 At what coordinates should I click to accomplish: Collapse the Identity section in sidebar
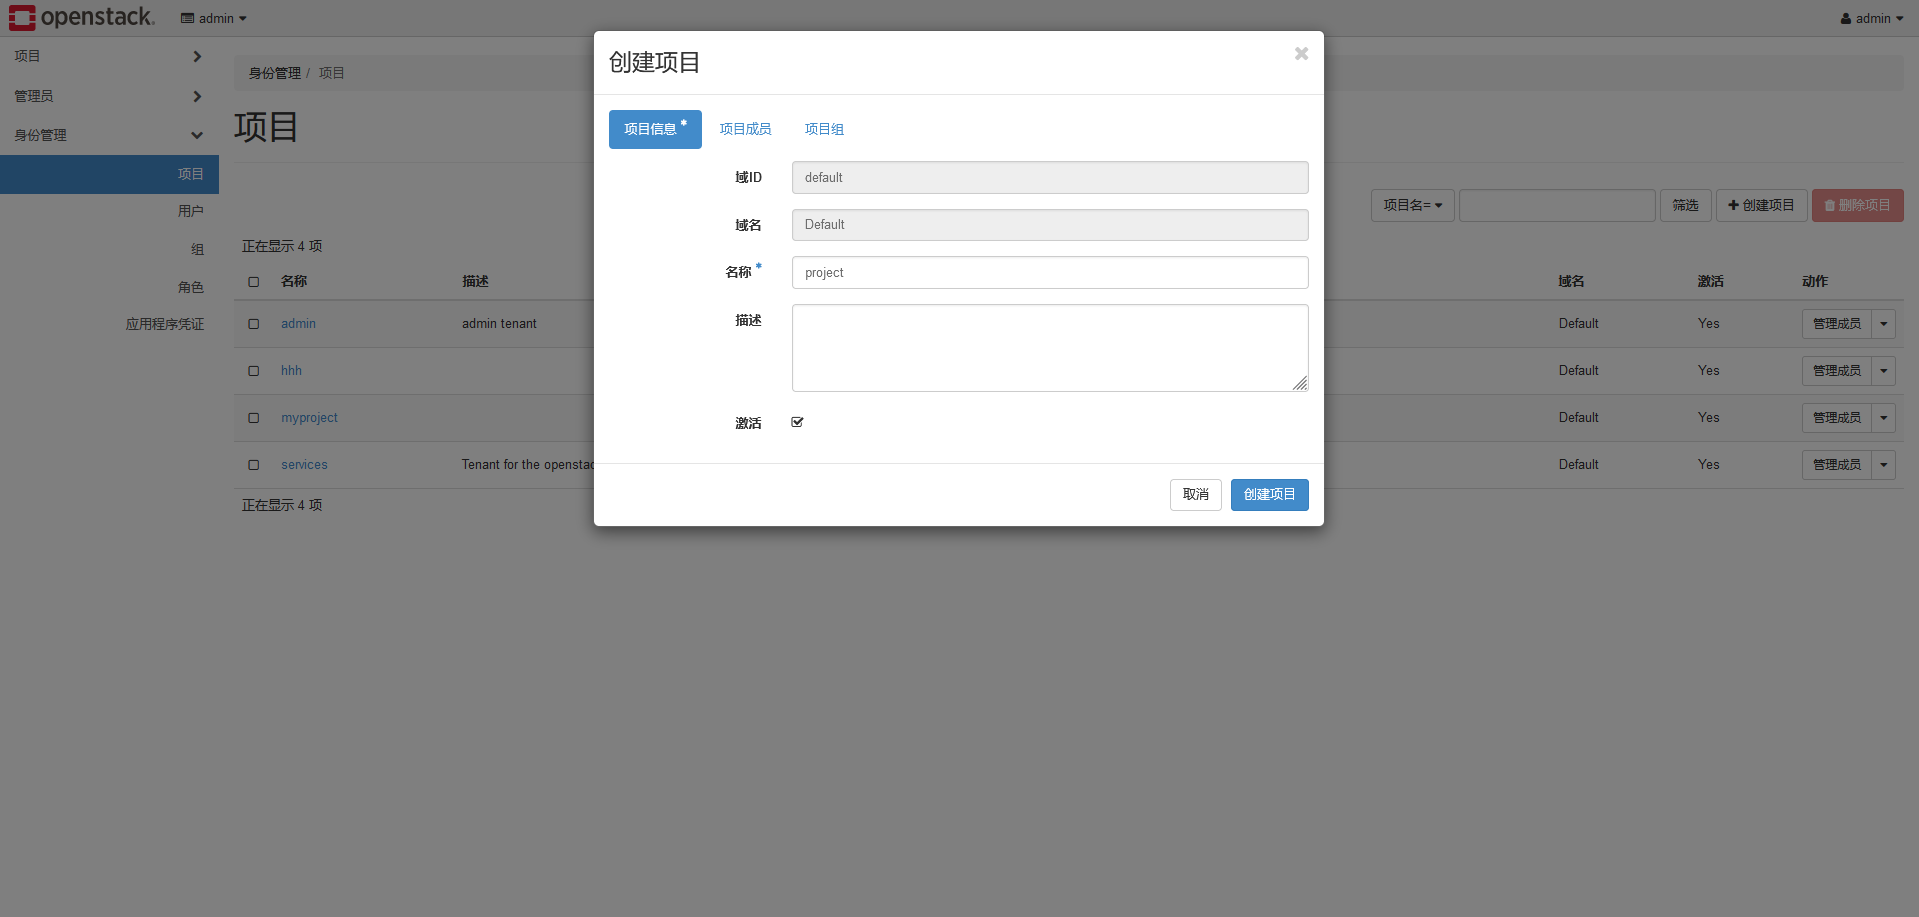coord(108,135)
